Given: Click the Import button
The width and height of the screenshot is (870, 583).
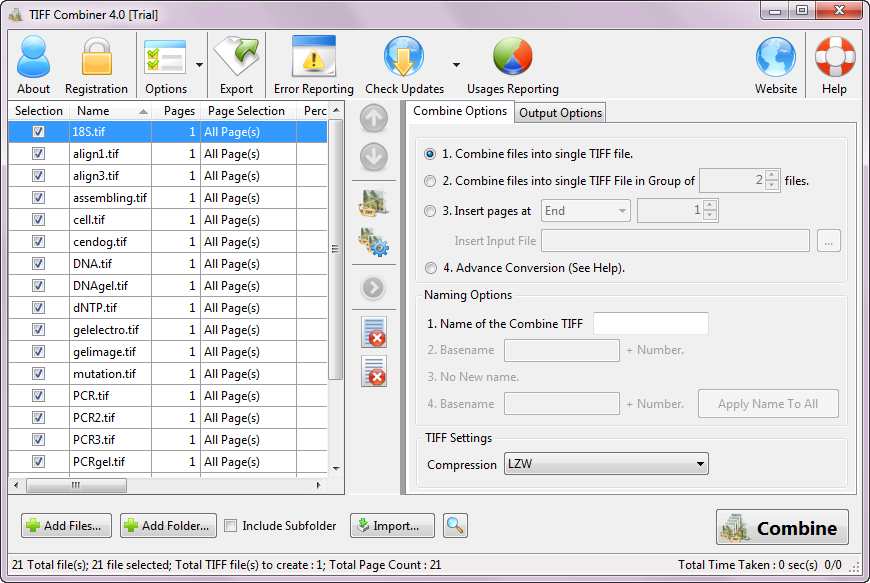Looking at the screenshot, I should coord(392,525).
